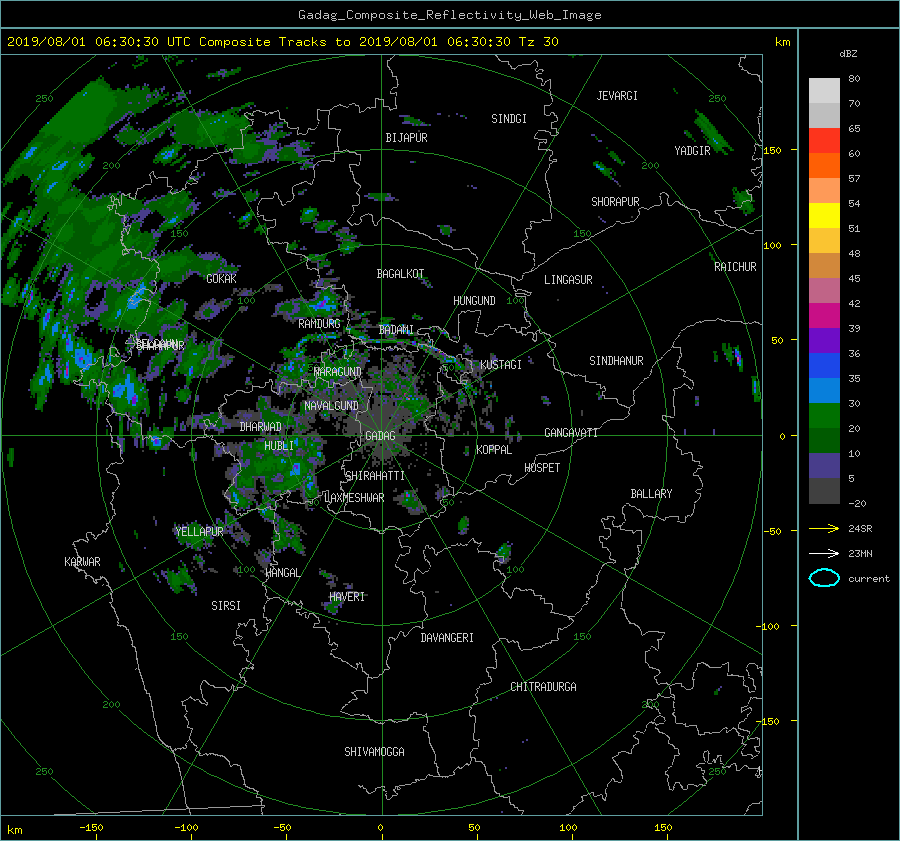Click the 42 value in dBZ scale

854,304
